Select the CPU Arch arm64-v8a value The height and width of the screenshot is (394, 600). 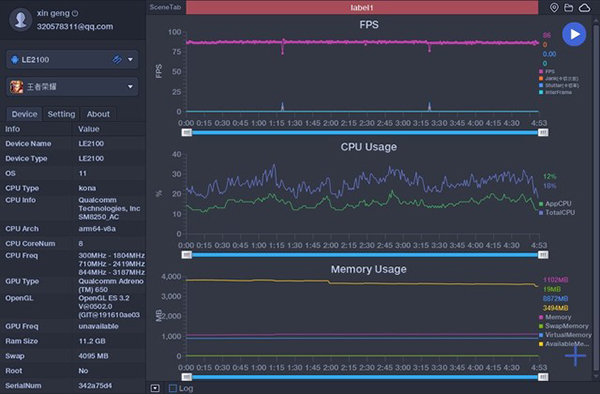(97, 229)
